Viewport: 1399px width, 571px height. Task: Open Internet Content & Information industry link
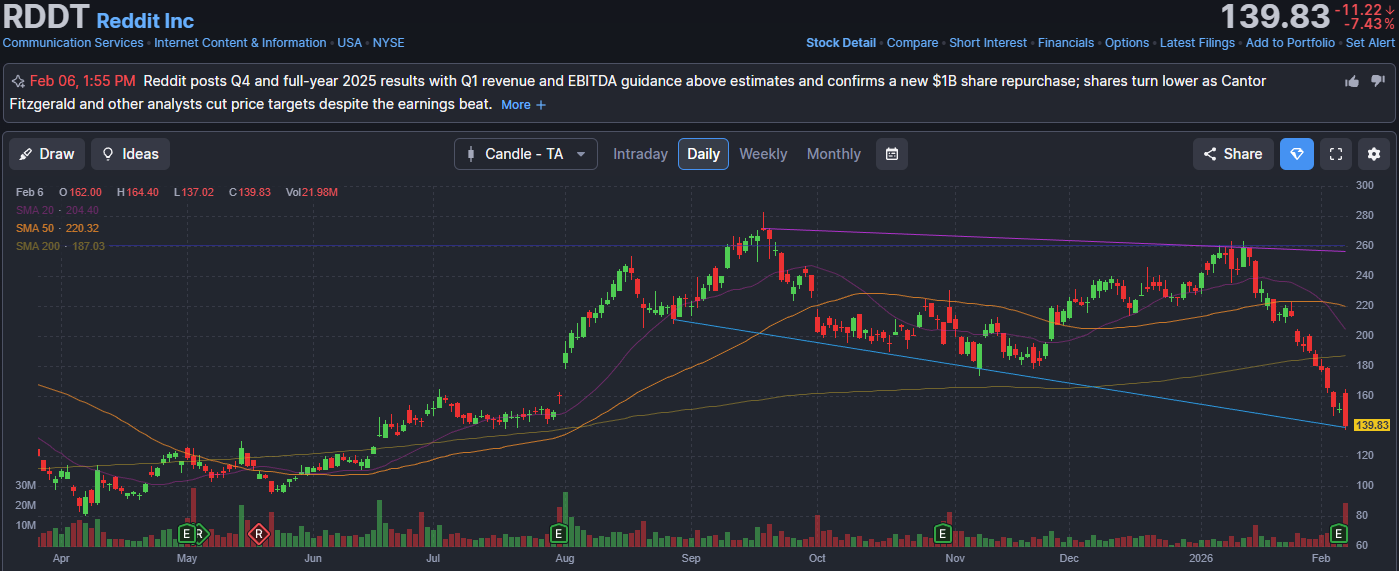[240, 43]
